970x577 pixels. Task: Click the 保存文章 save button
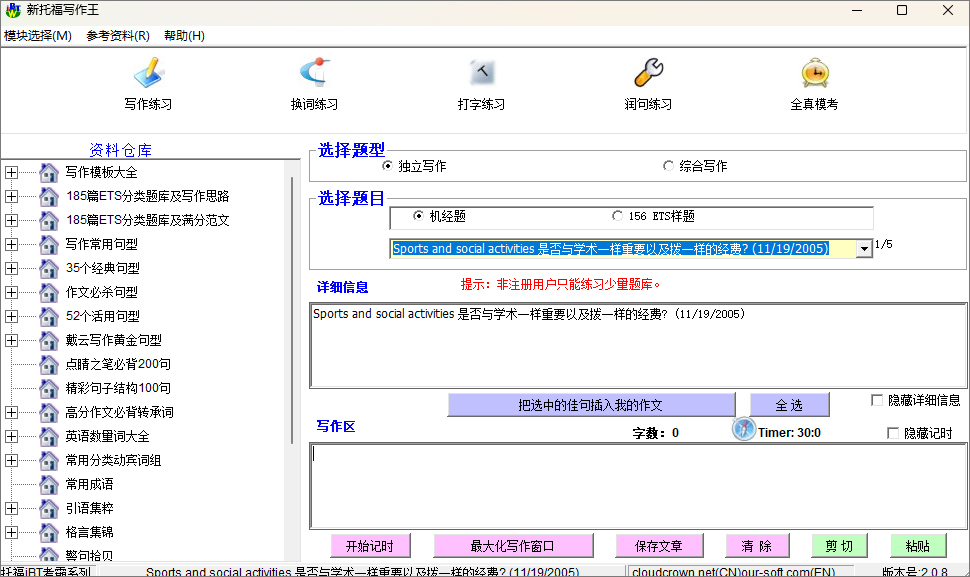658,546
